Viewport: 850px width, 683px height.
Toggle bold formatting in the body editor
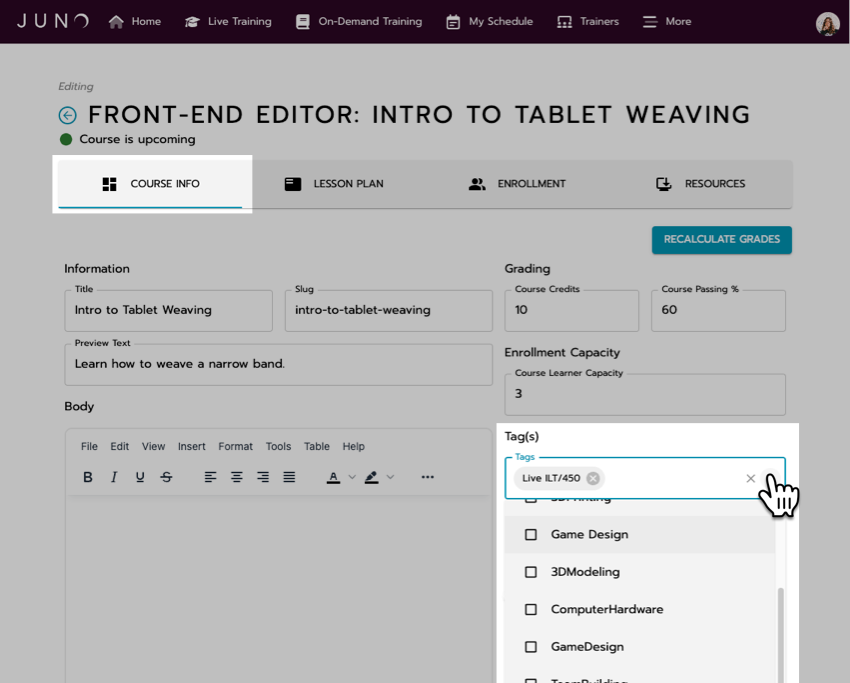click(88, 477)
